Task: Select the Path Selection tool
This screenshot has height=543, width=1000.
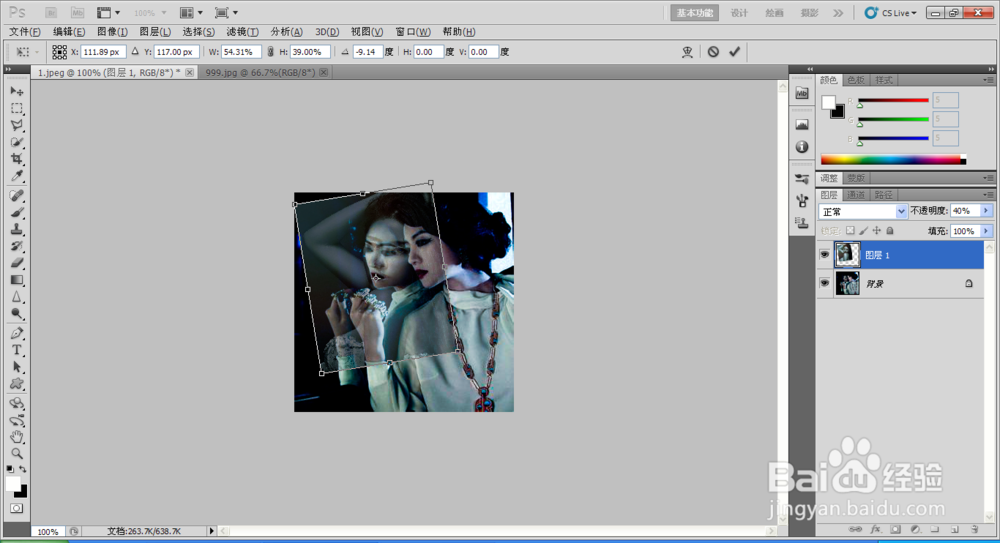Action: coord(17,367)
